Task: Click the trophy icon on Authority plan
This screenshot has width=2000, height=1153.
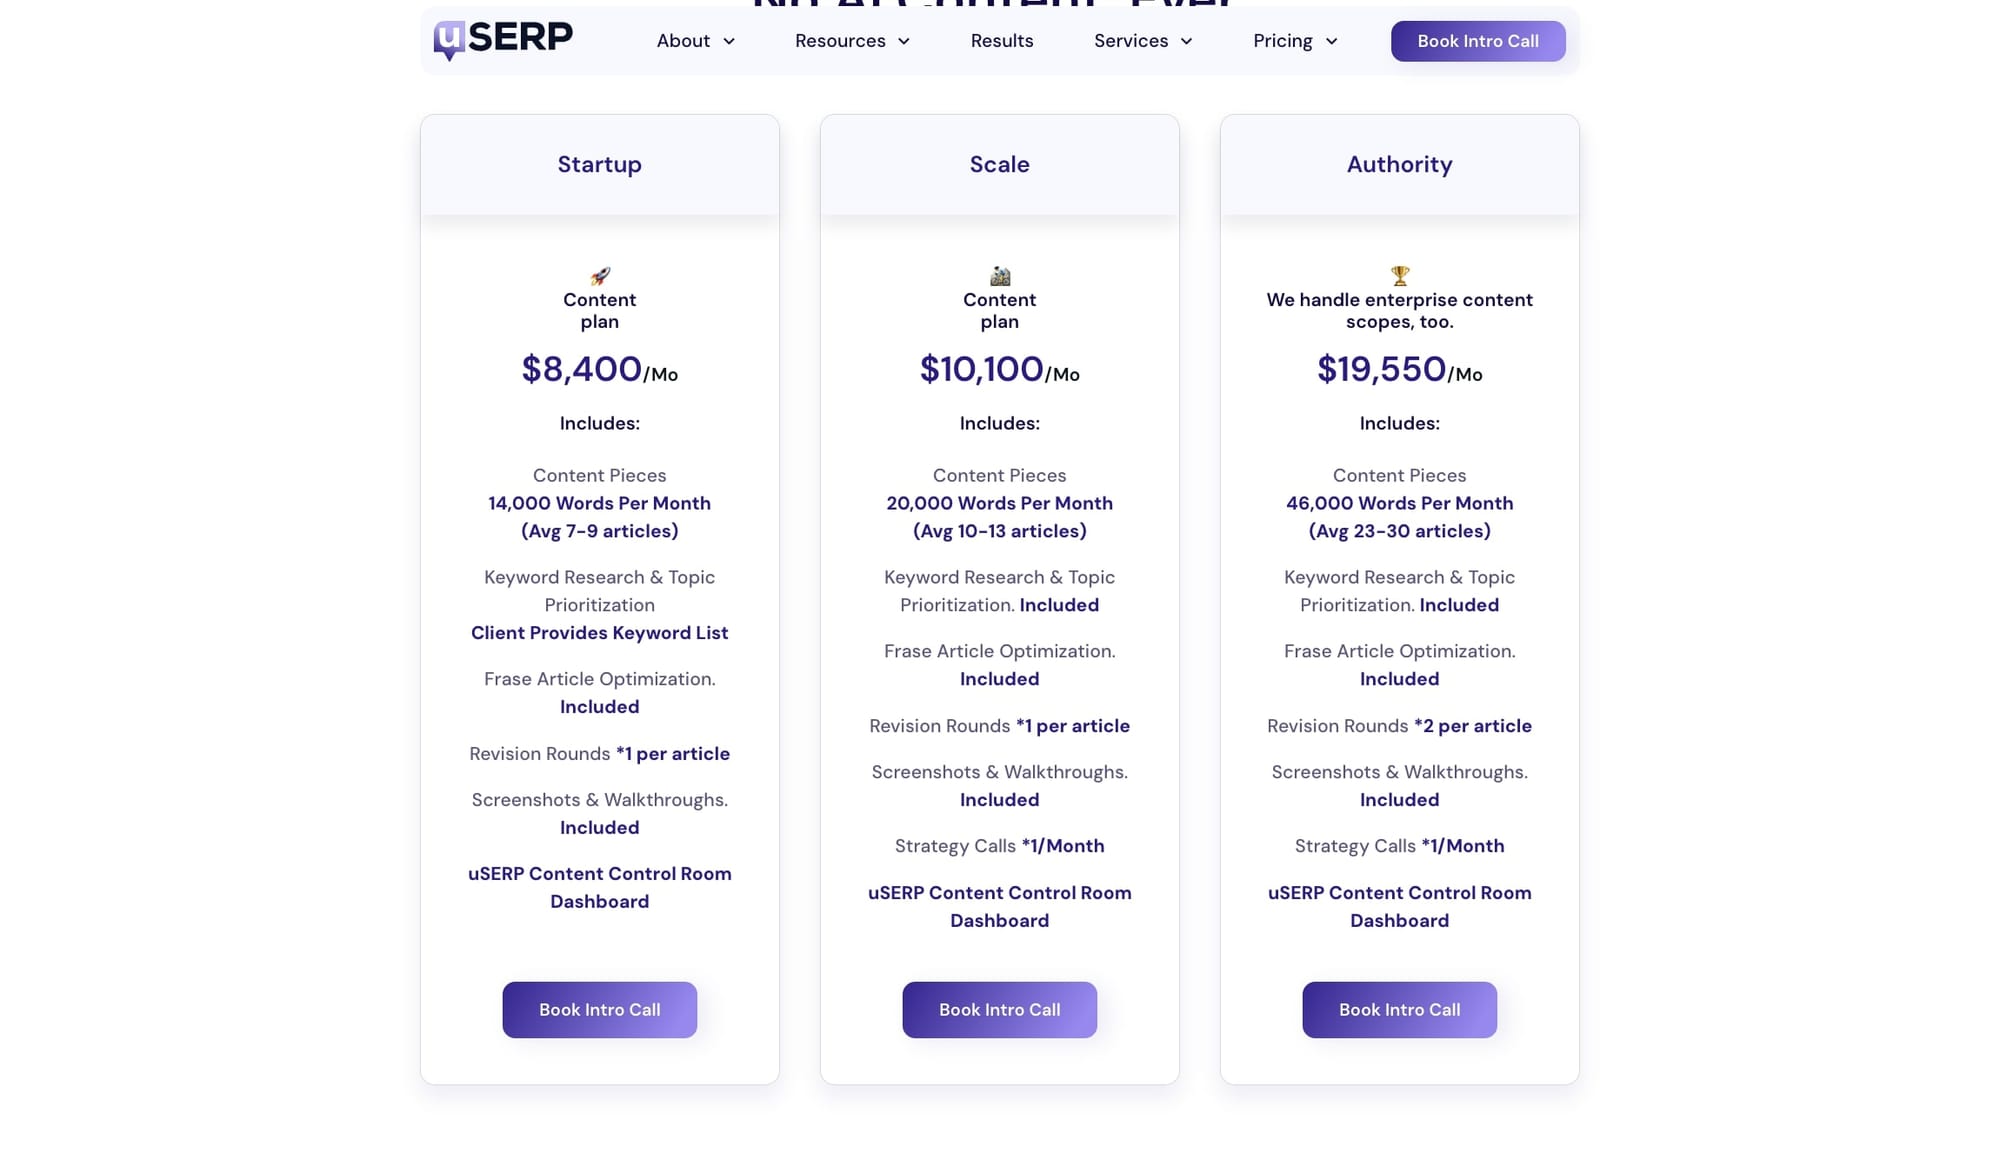Action: (1399, 274)
